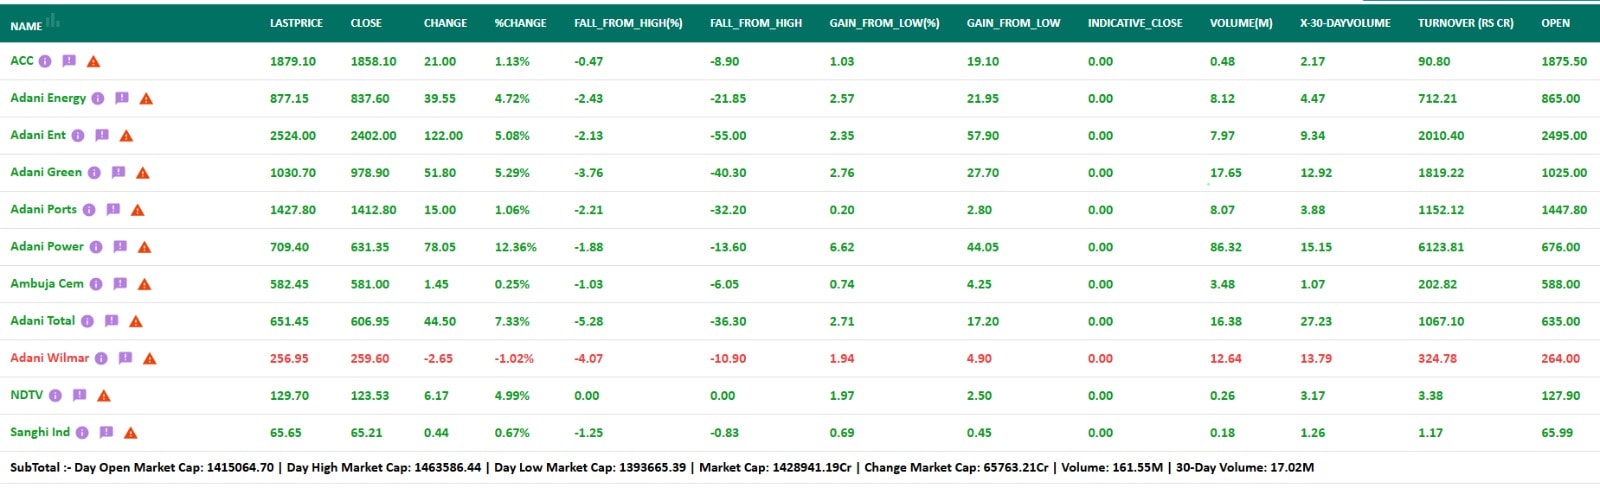The image size is (1600, 488).
Task: Open the Adani Ent stock link
Action: (x=38, y=135)
